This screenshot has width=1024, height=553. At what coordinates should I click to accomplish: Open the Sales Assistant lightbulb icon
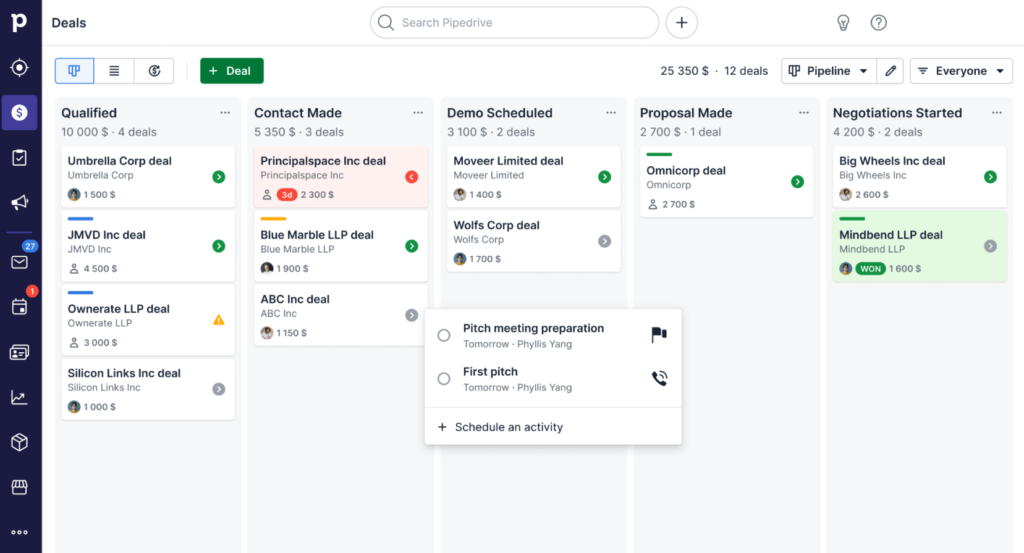tap(843, 23)
